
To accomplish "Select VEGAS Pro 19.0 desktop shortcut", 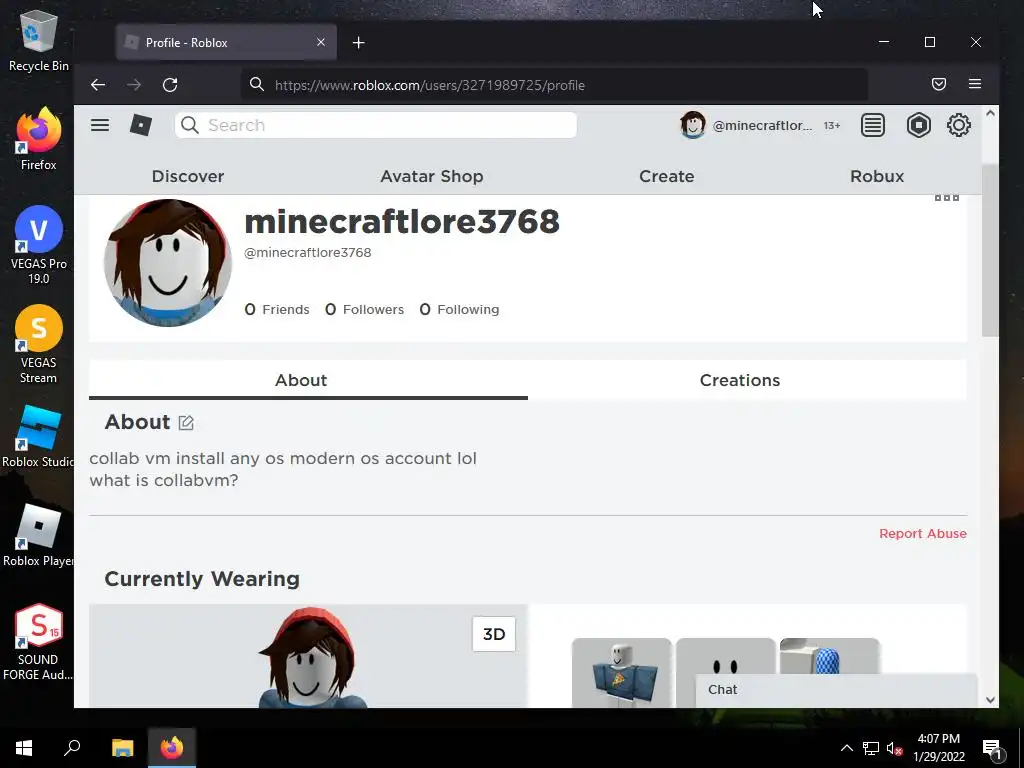I will (39, 245).
